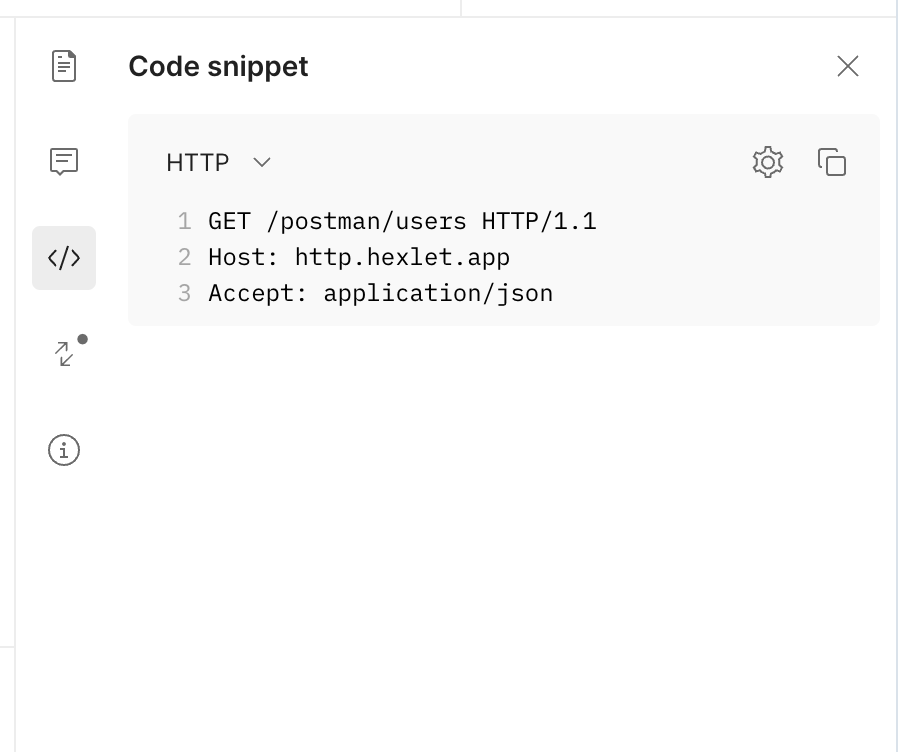Viewport: 898px width, 752px height.
Task: Click the chevron next to the HTTP label
Action: (262, 162)
